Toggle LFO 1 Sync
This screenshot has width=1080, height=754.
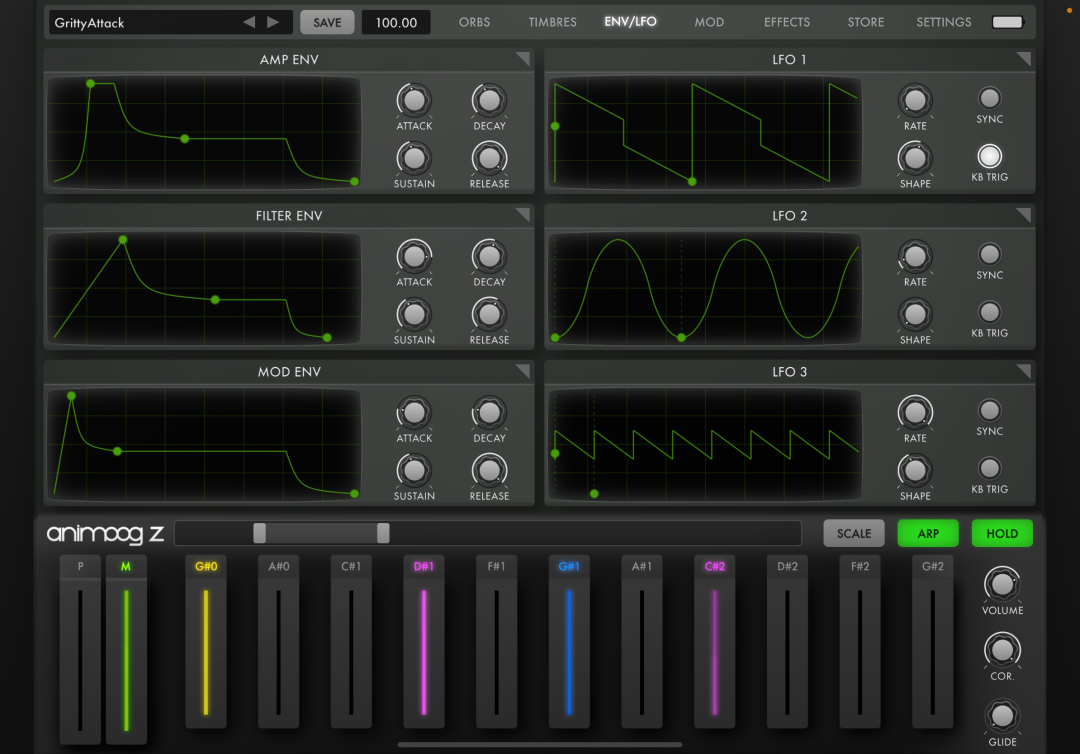pyautogui.click(x=990, y=98)
